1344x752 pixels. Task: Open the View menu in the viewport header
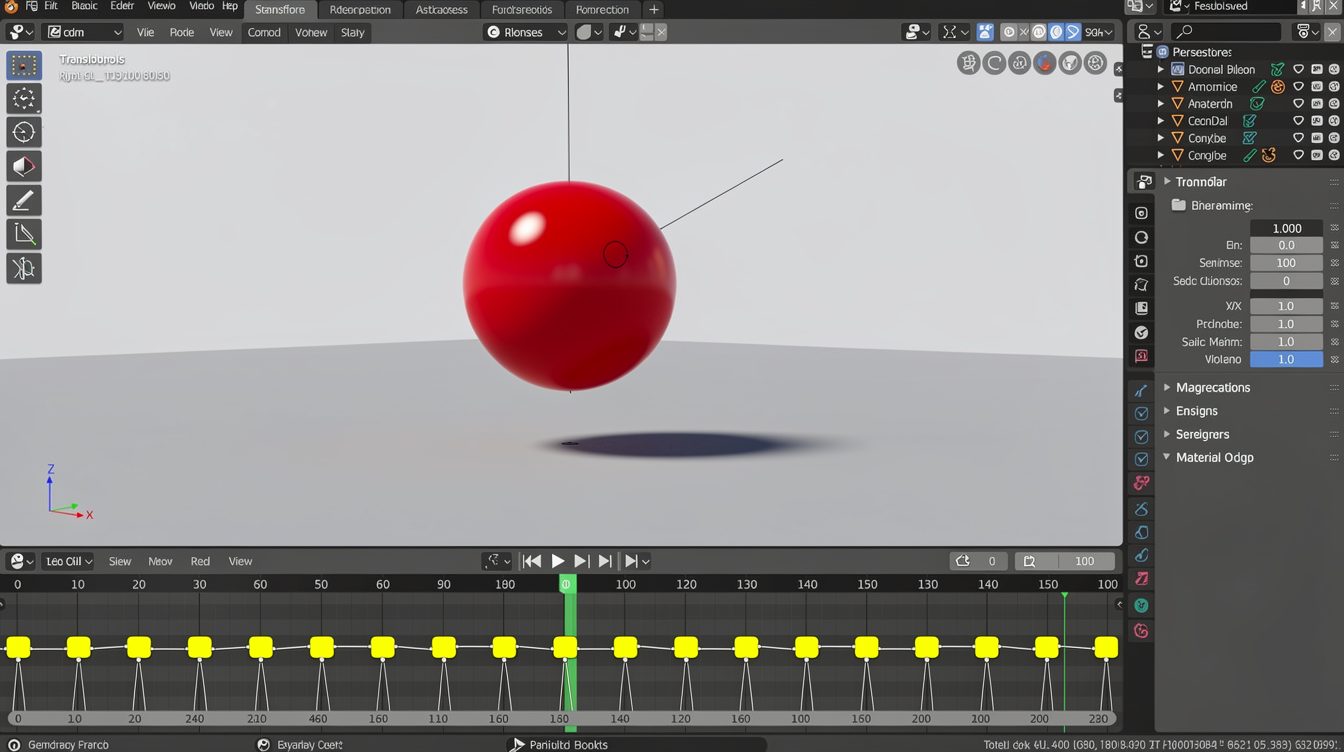221,32
